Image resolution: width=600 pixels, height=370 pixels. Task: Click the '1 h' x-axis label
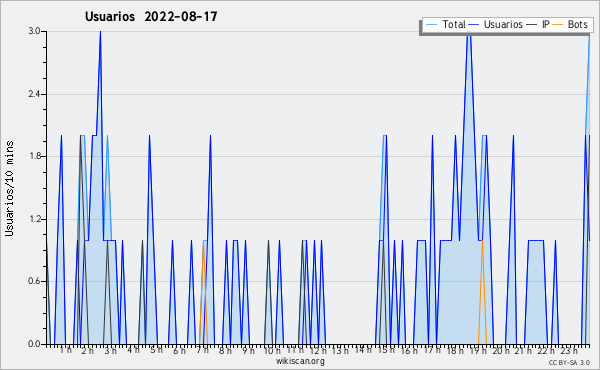[x=65, y=350]
